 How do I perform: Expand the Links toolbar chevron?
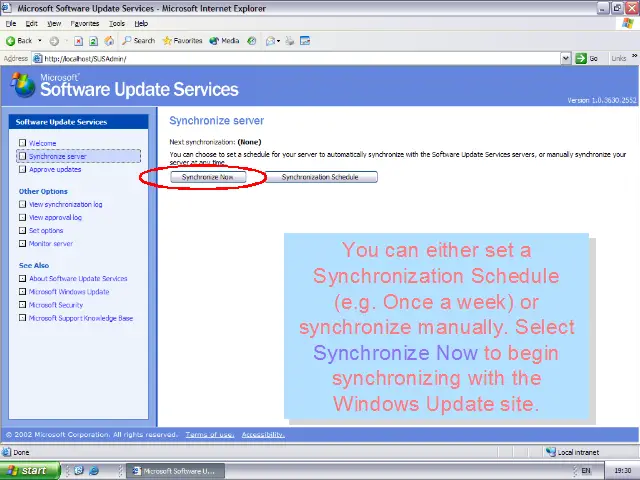[x=635, y=56]
